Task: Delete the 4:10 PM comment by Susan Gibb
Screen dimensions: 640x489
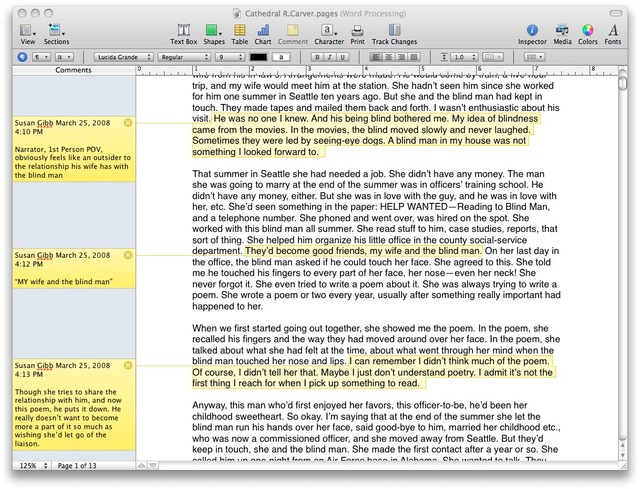Action: pyautogui.click(x=128, y=122)
